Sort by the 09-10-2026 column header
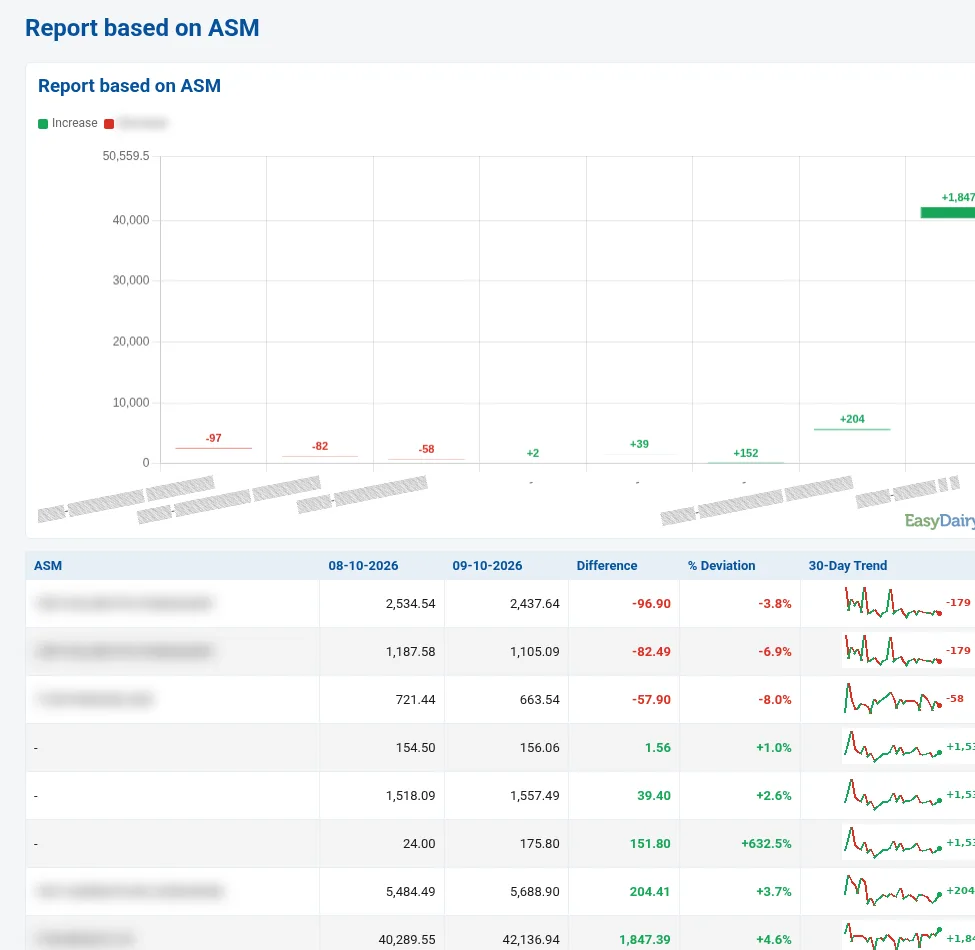Image resolution: width=975 pixels, height=950 pixels. 487,566
